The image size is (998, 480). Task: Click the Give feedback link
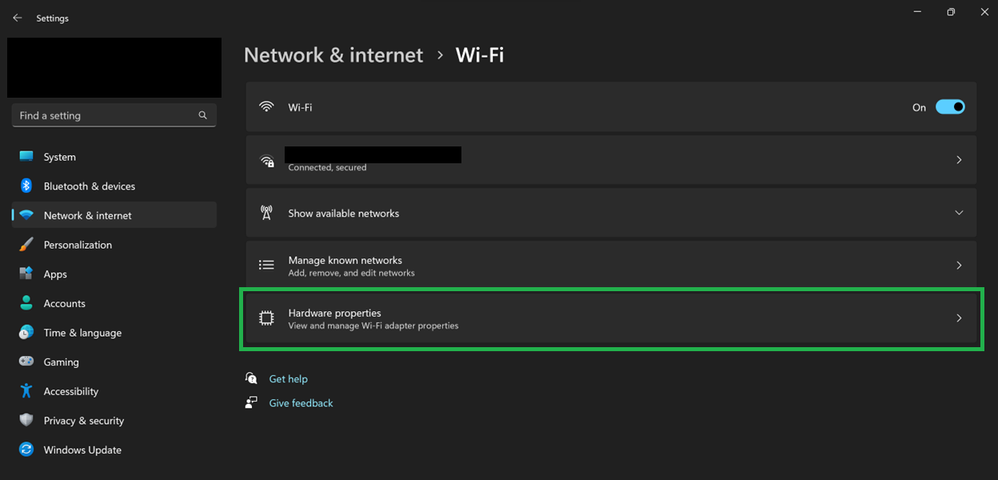[x=301, y=403]
